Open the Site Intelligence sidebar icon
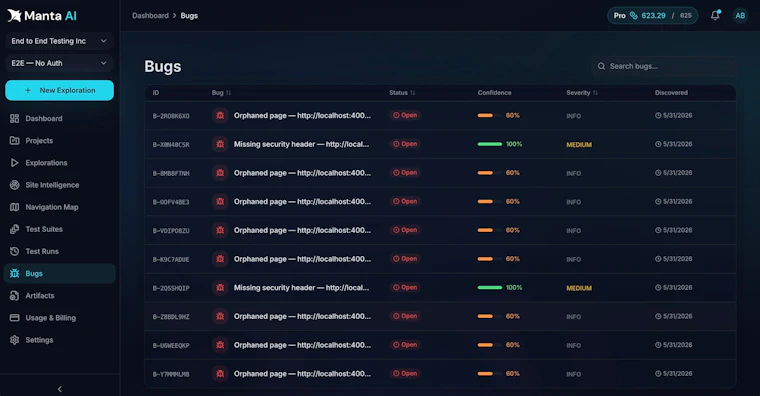 (15, 185)
